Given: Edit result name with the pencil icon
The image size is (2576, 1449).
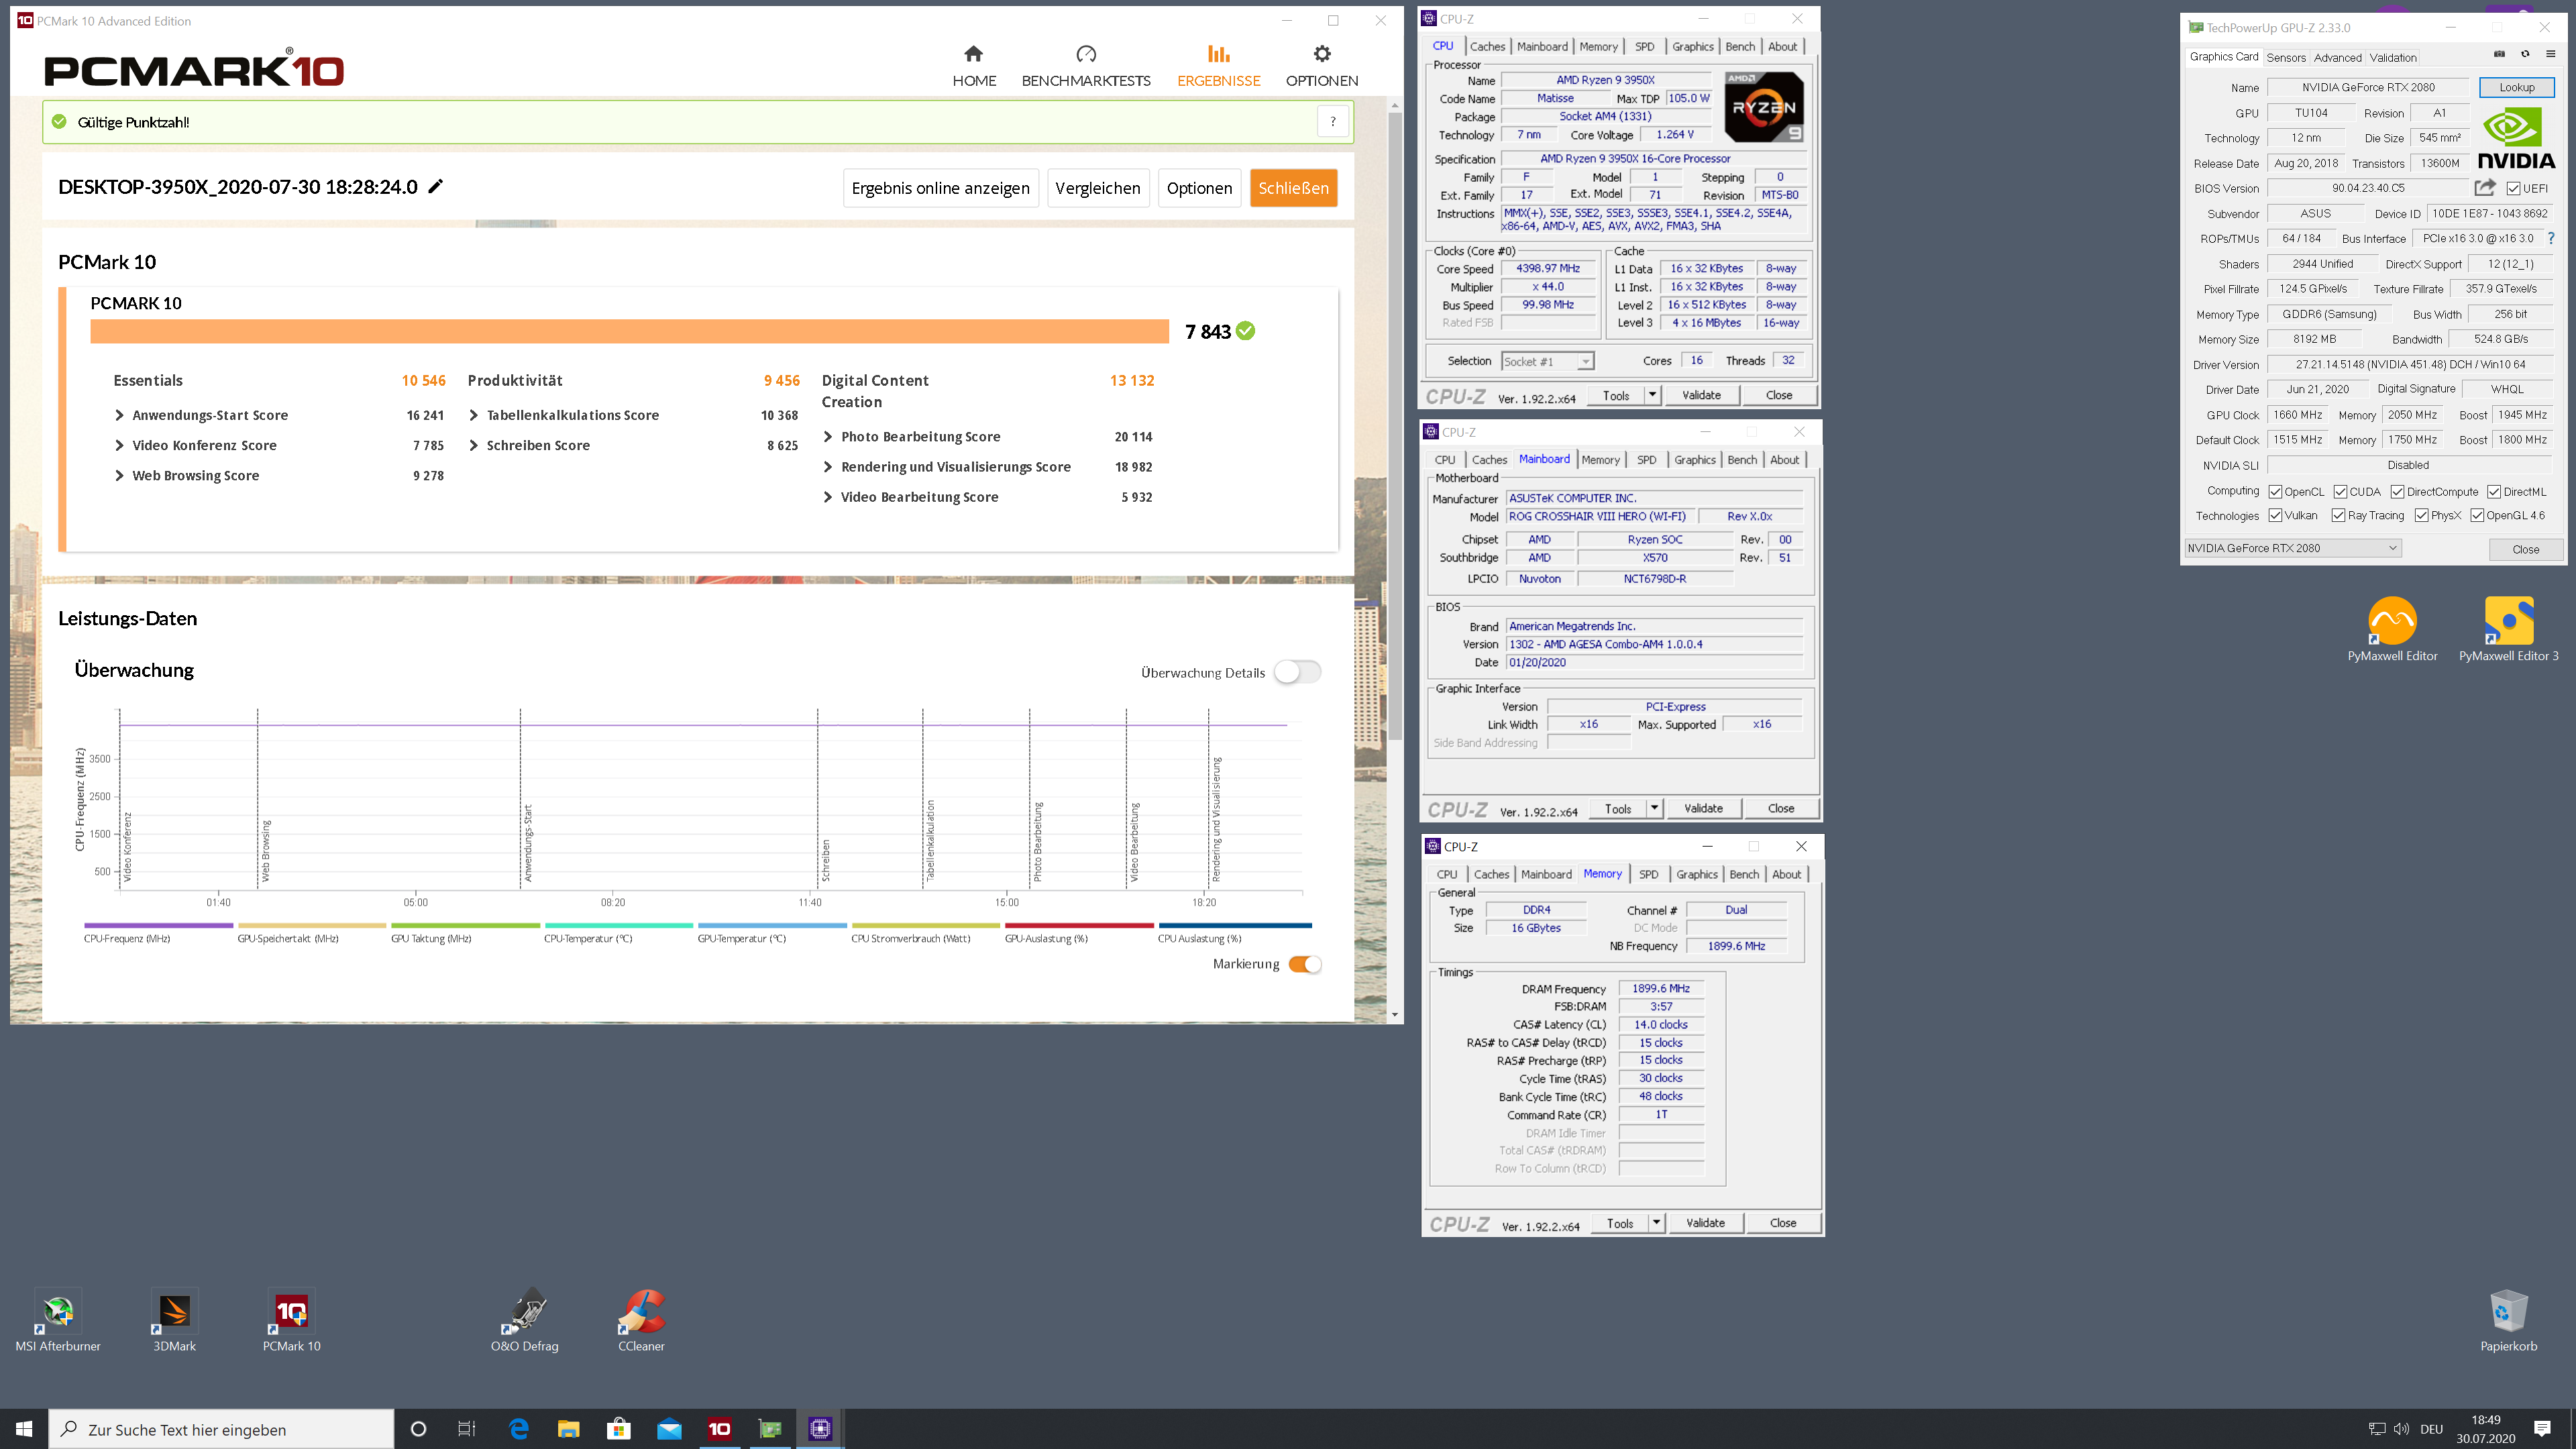Looking at the screenshot, I should [436, 186].
